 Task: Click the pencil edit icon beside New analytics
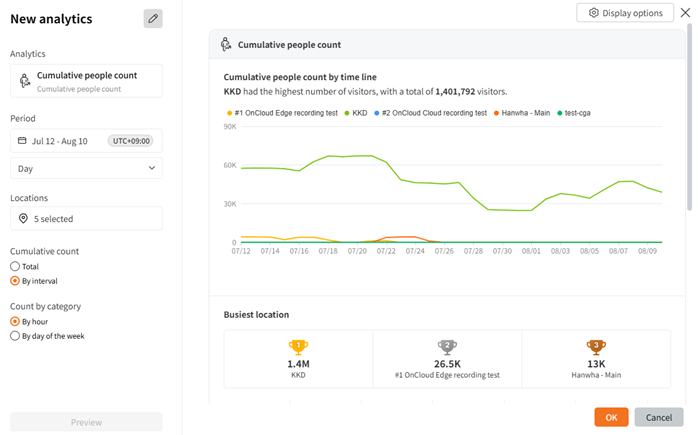pyautogui.click(x=153, y=18)
